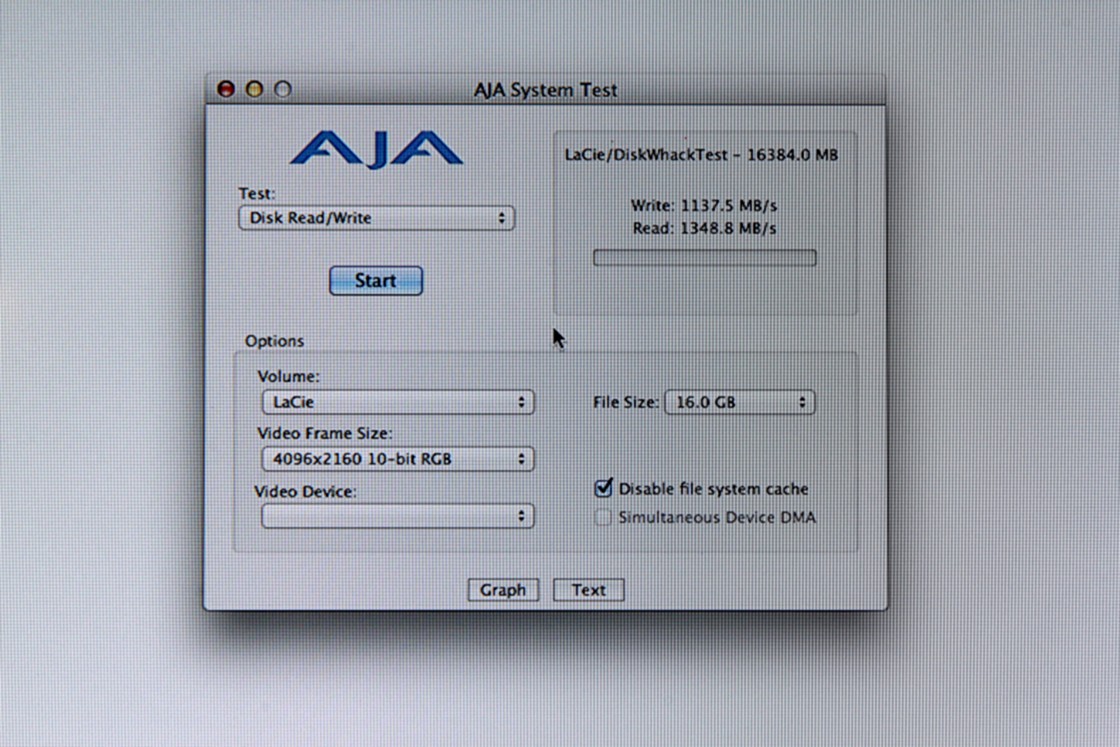Screen dimensions: 1120x747
Task: Open the File Size dropdown
Action: coord(739,402)
